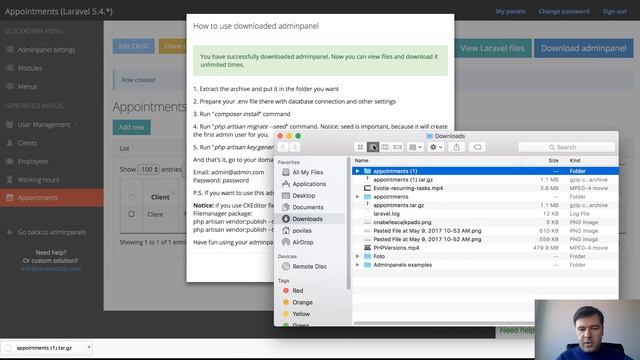Select Pasted File 10-53 AM png
640x360 pixels.
(485, 231)
